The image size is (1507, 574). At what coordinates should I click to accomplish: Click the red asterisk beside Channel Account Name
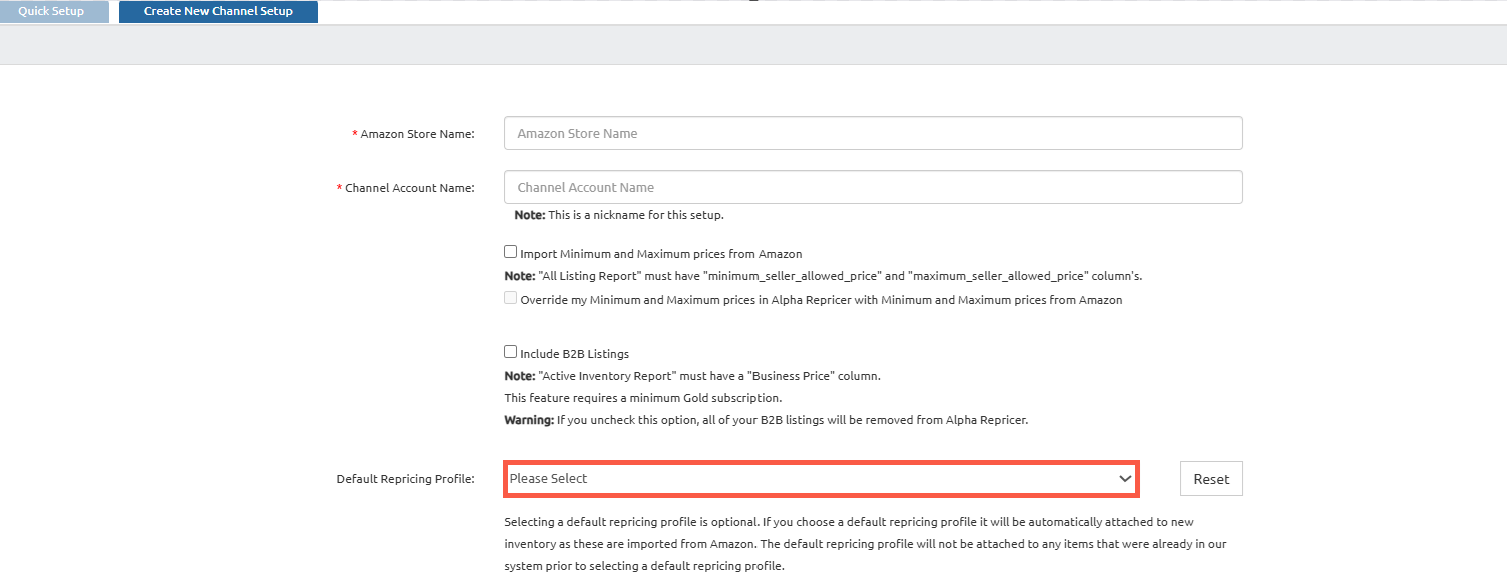click(x=340, y=188)
